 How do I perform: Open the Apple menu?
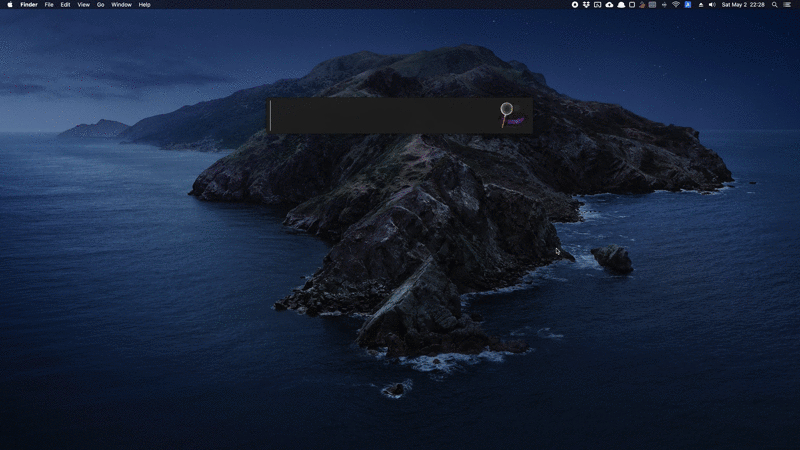tap(9, 5)
